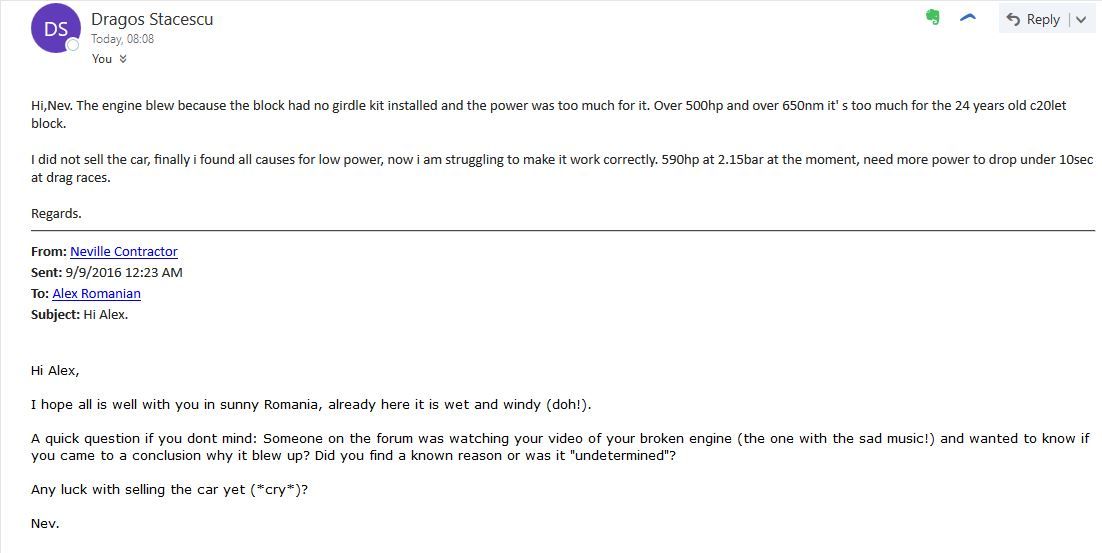
Task: Open the DS sender avatar
Action: (56, 28)
